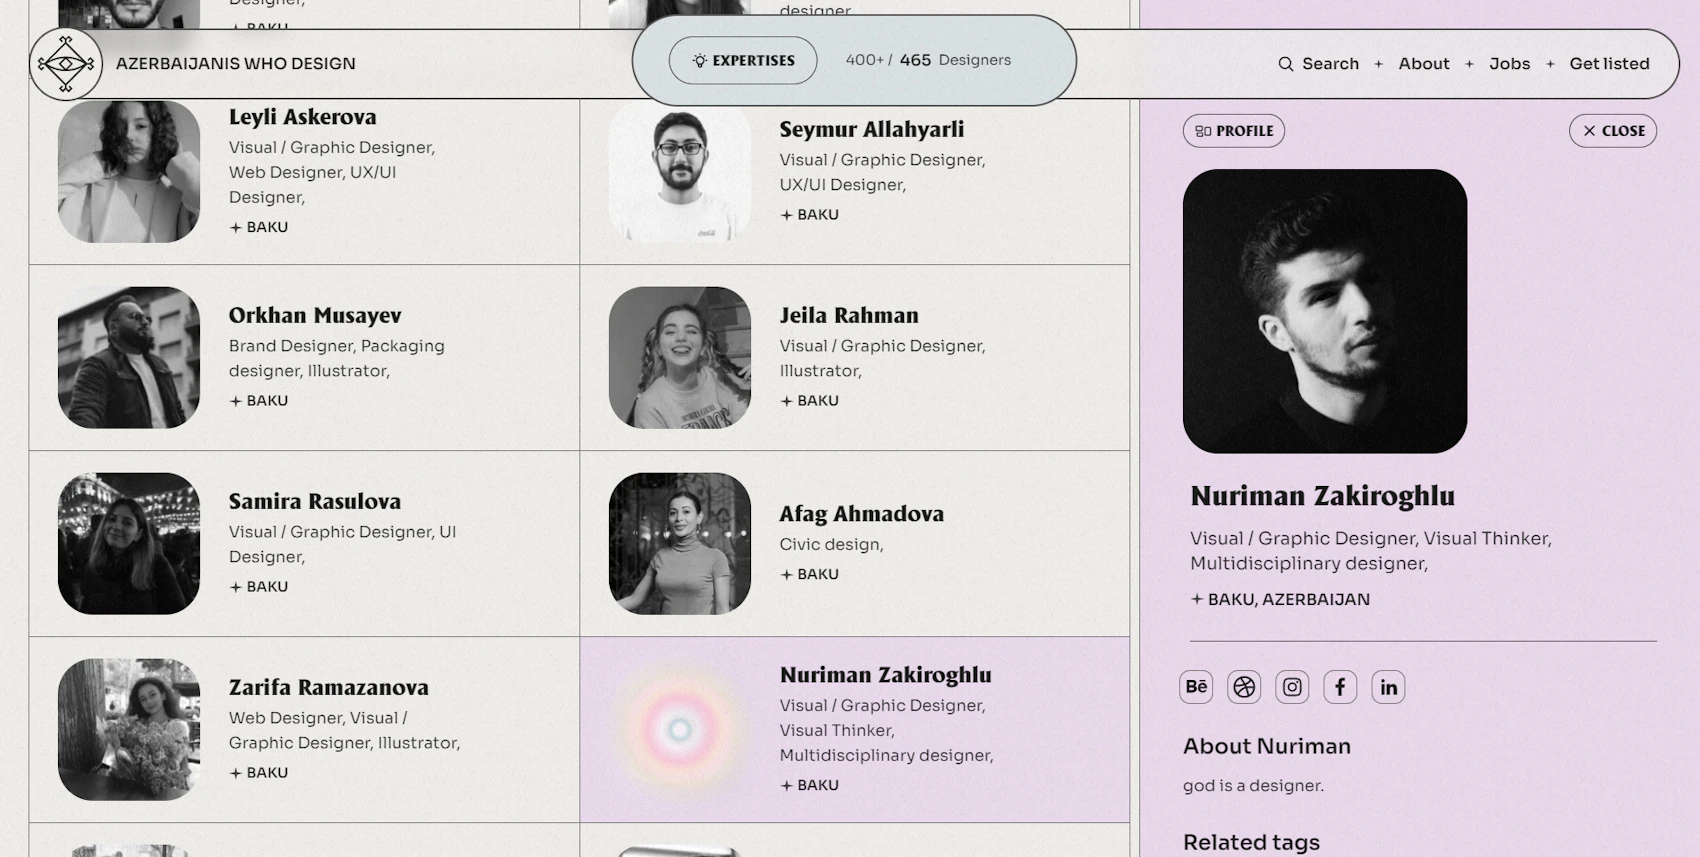Image resolution: width=1700 pixels, height=857 pixels.
Task: View Afag Ahmadova's profile photo
Action: tap(680, 544)
